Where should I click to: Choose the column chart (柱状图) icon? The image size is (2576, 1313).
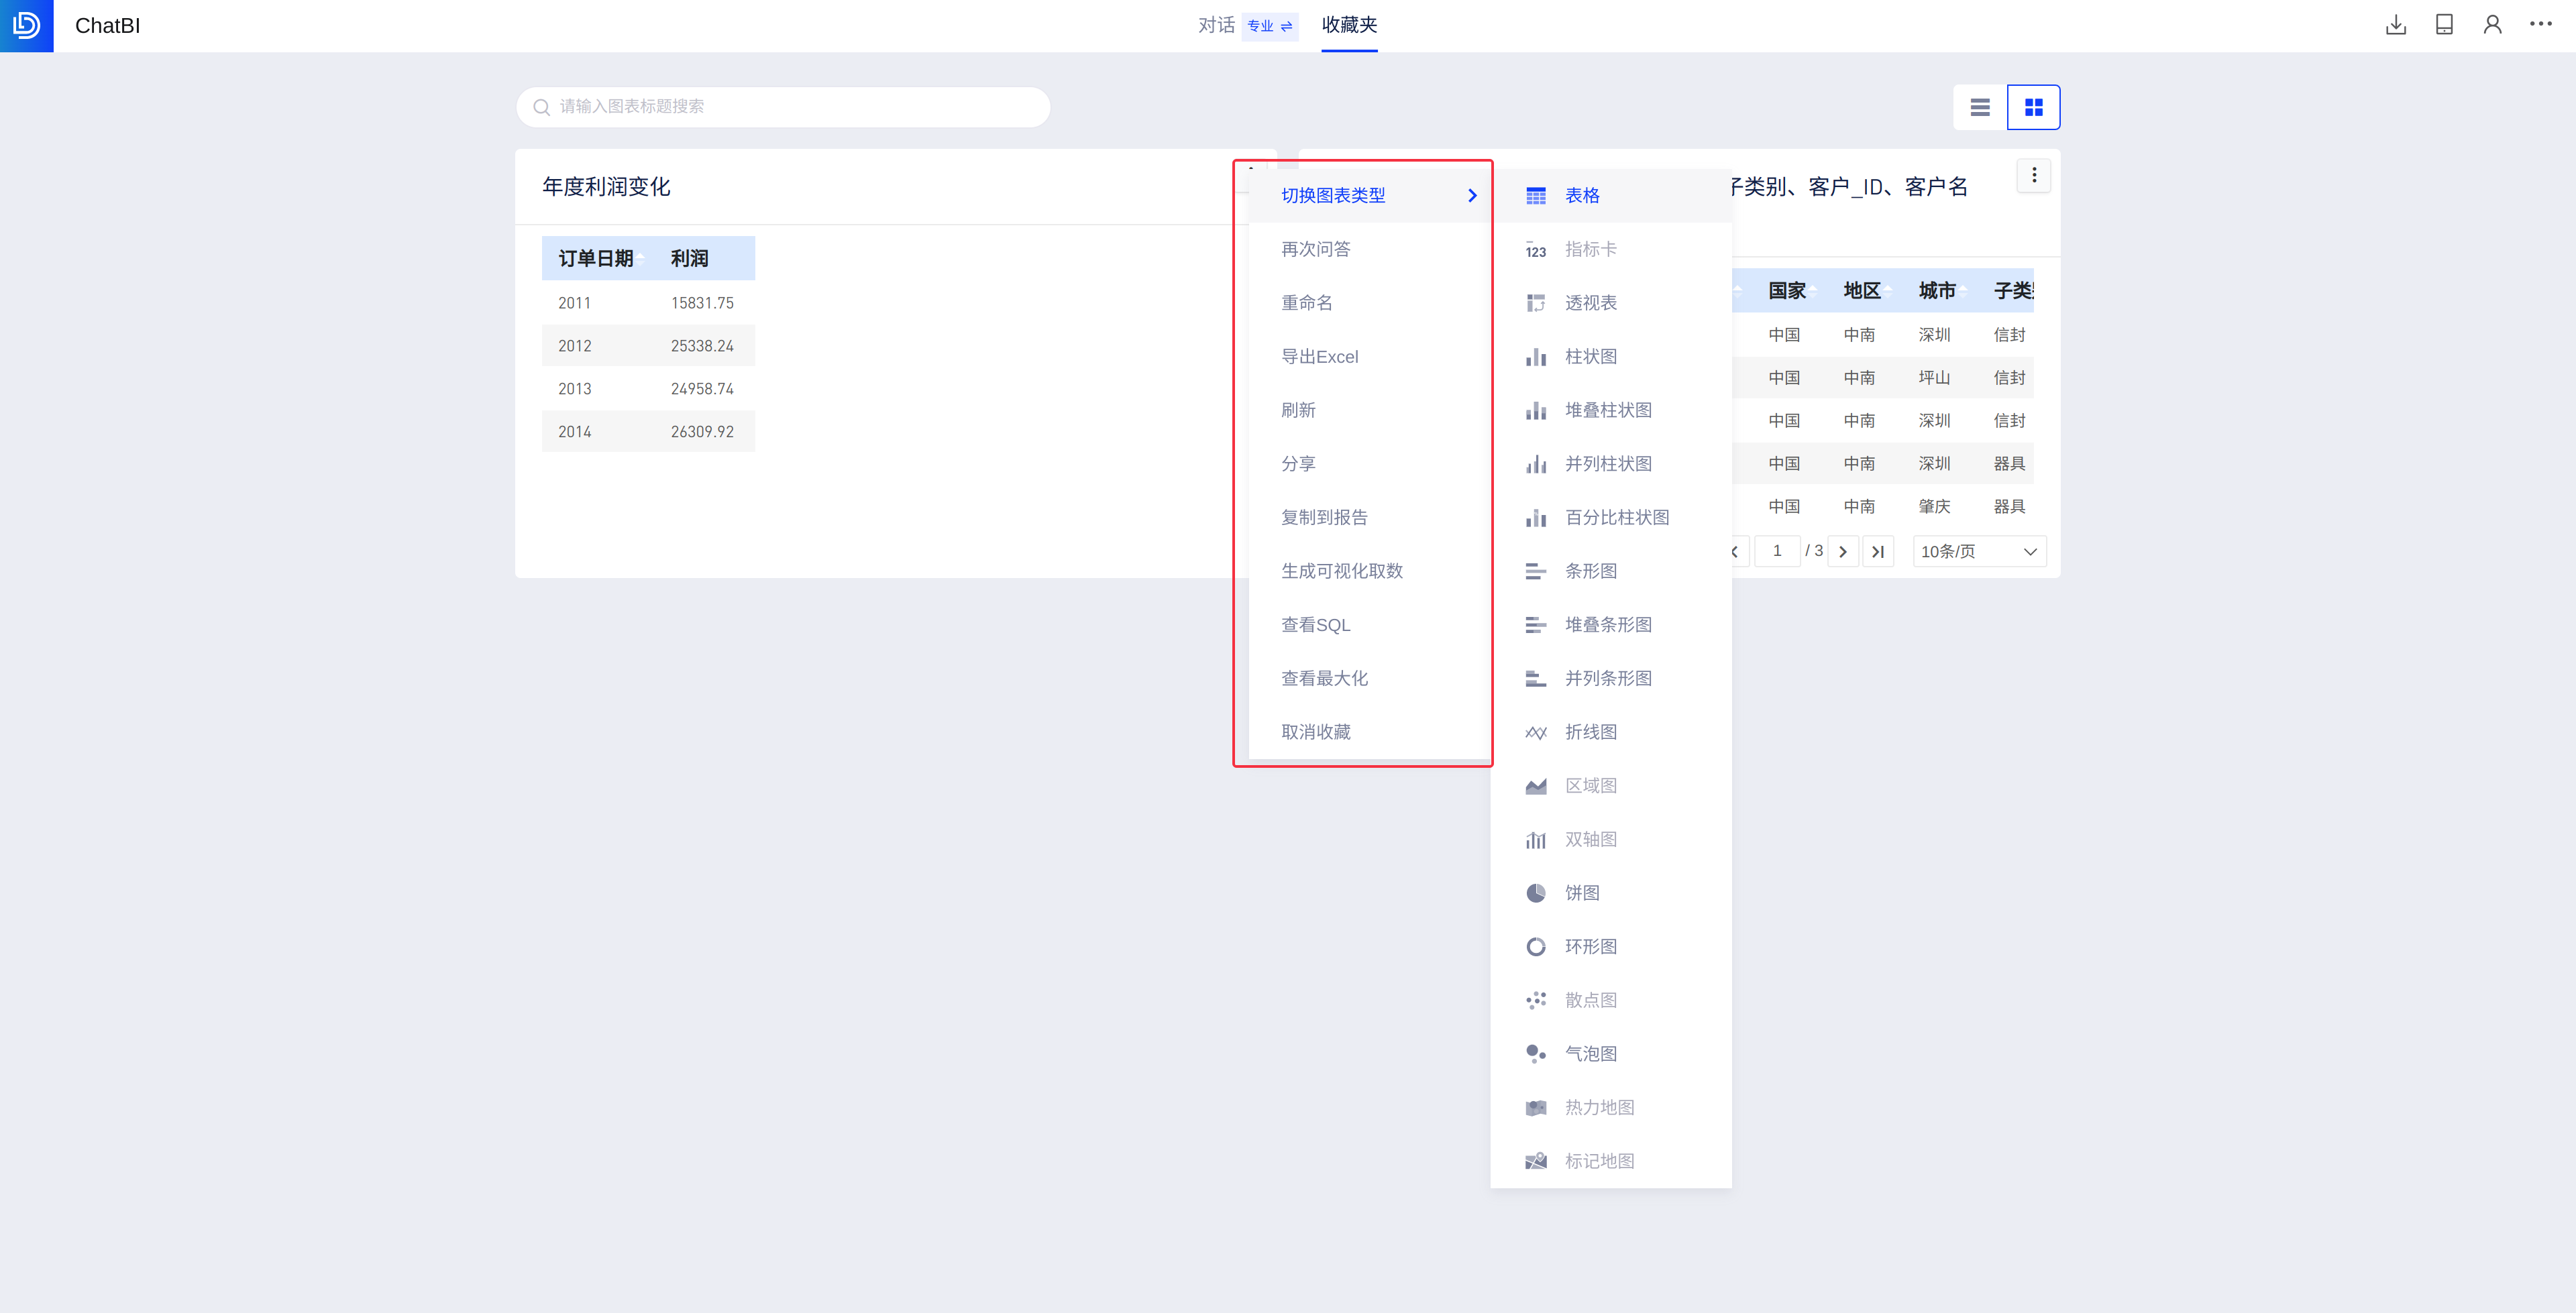[1535, 357]
